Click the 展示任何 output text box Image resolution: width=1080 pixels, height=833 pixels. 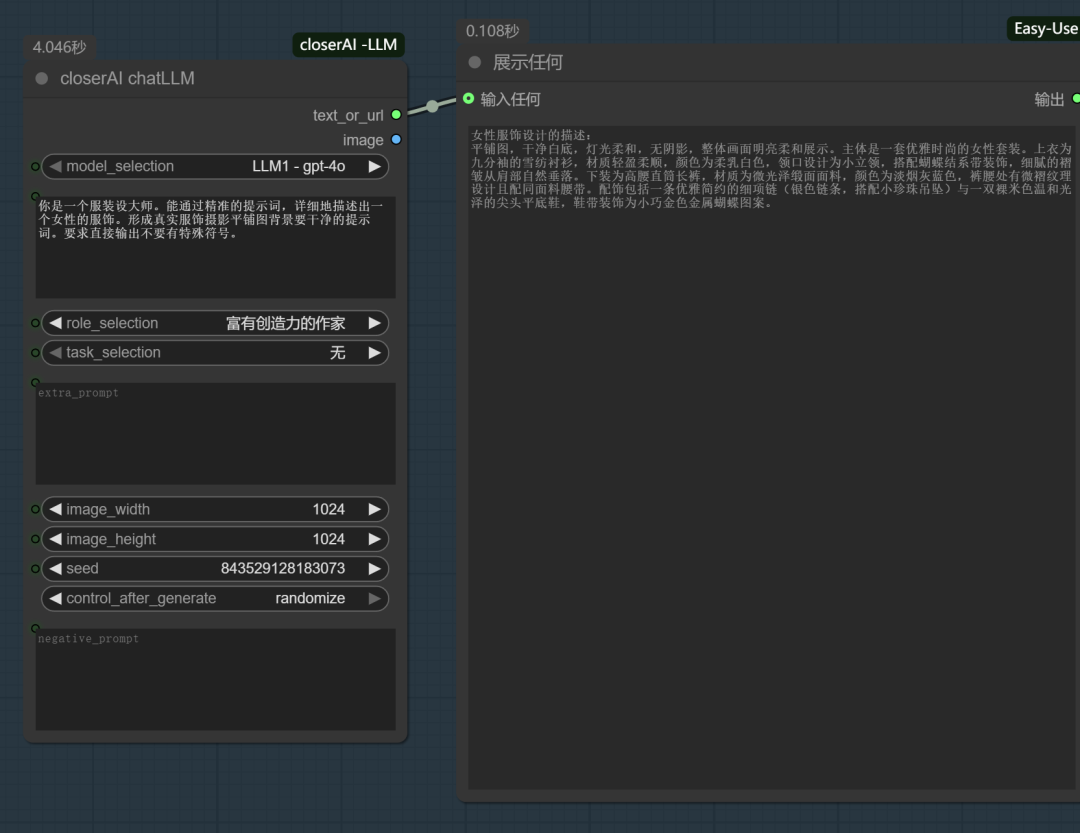coord(771,457)
